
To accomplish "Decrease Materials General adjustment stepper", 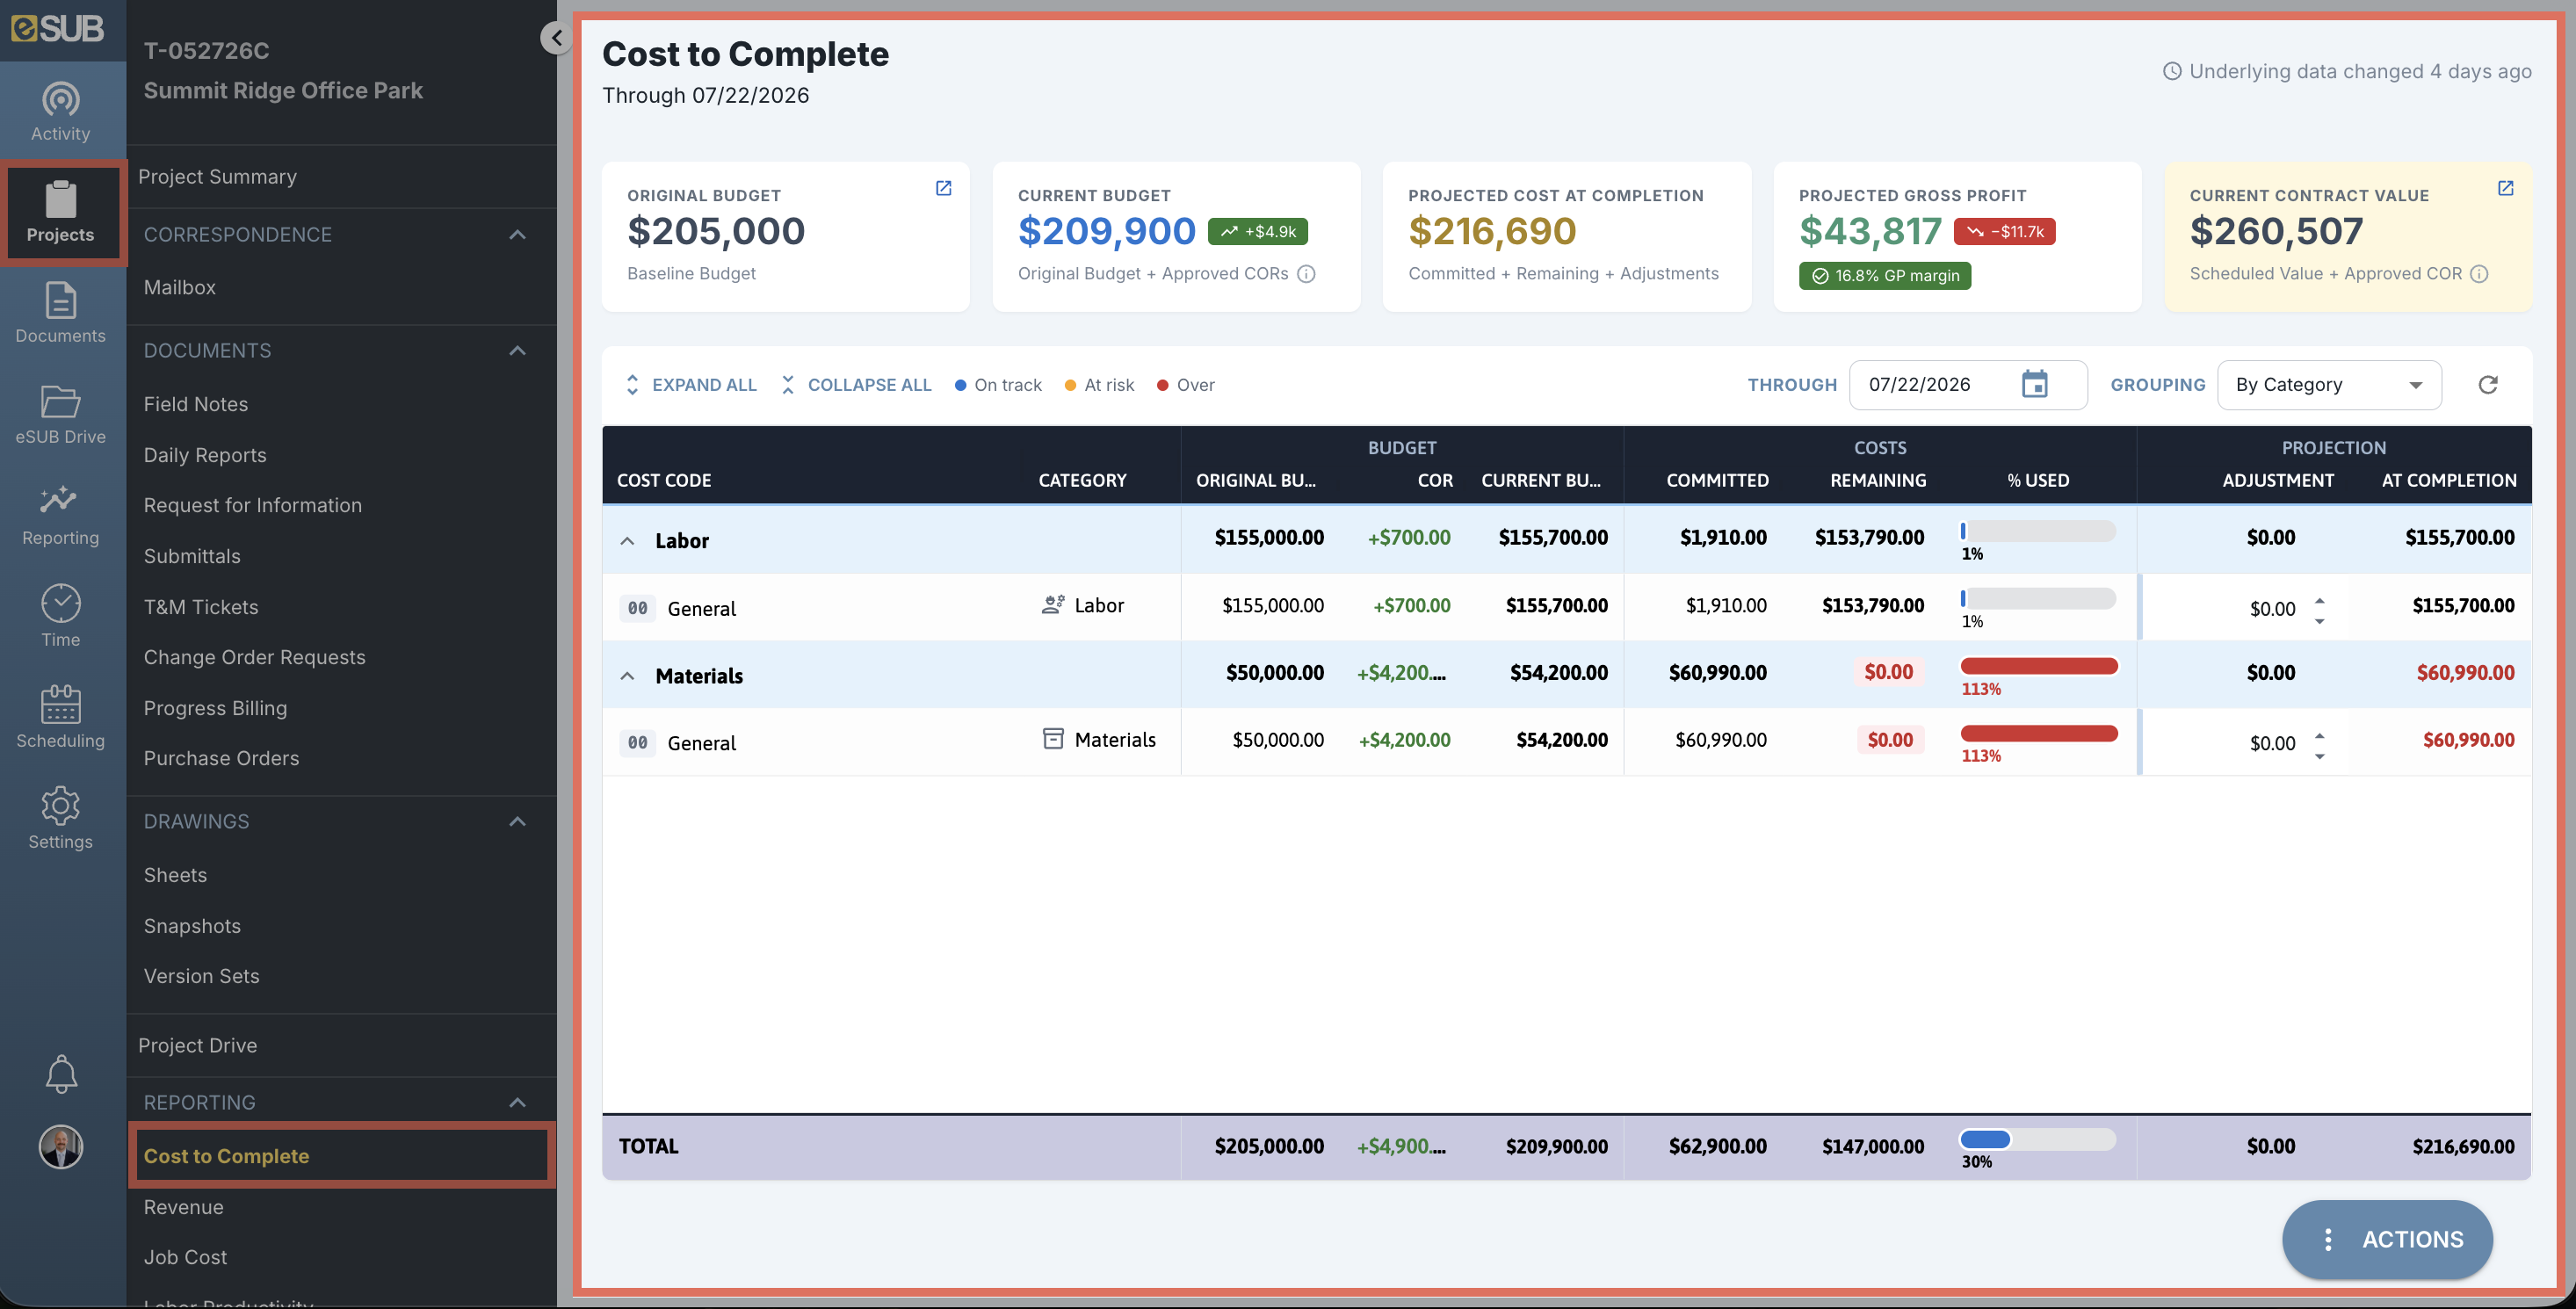I will 2319,757.
